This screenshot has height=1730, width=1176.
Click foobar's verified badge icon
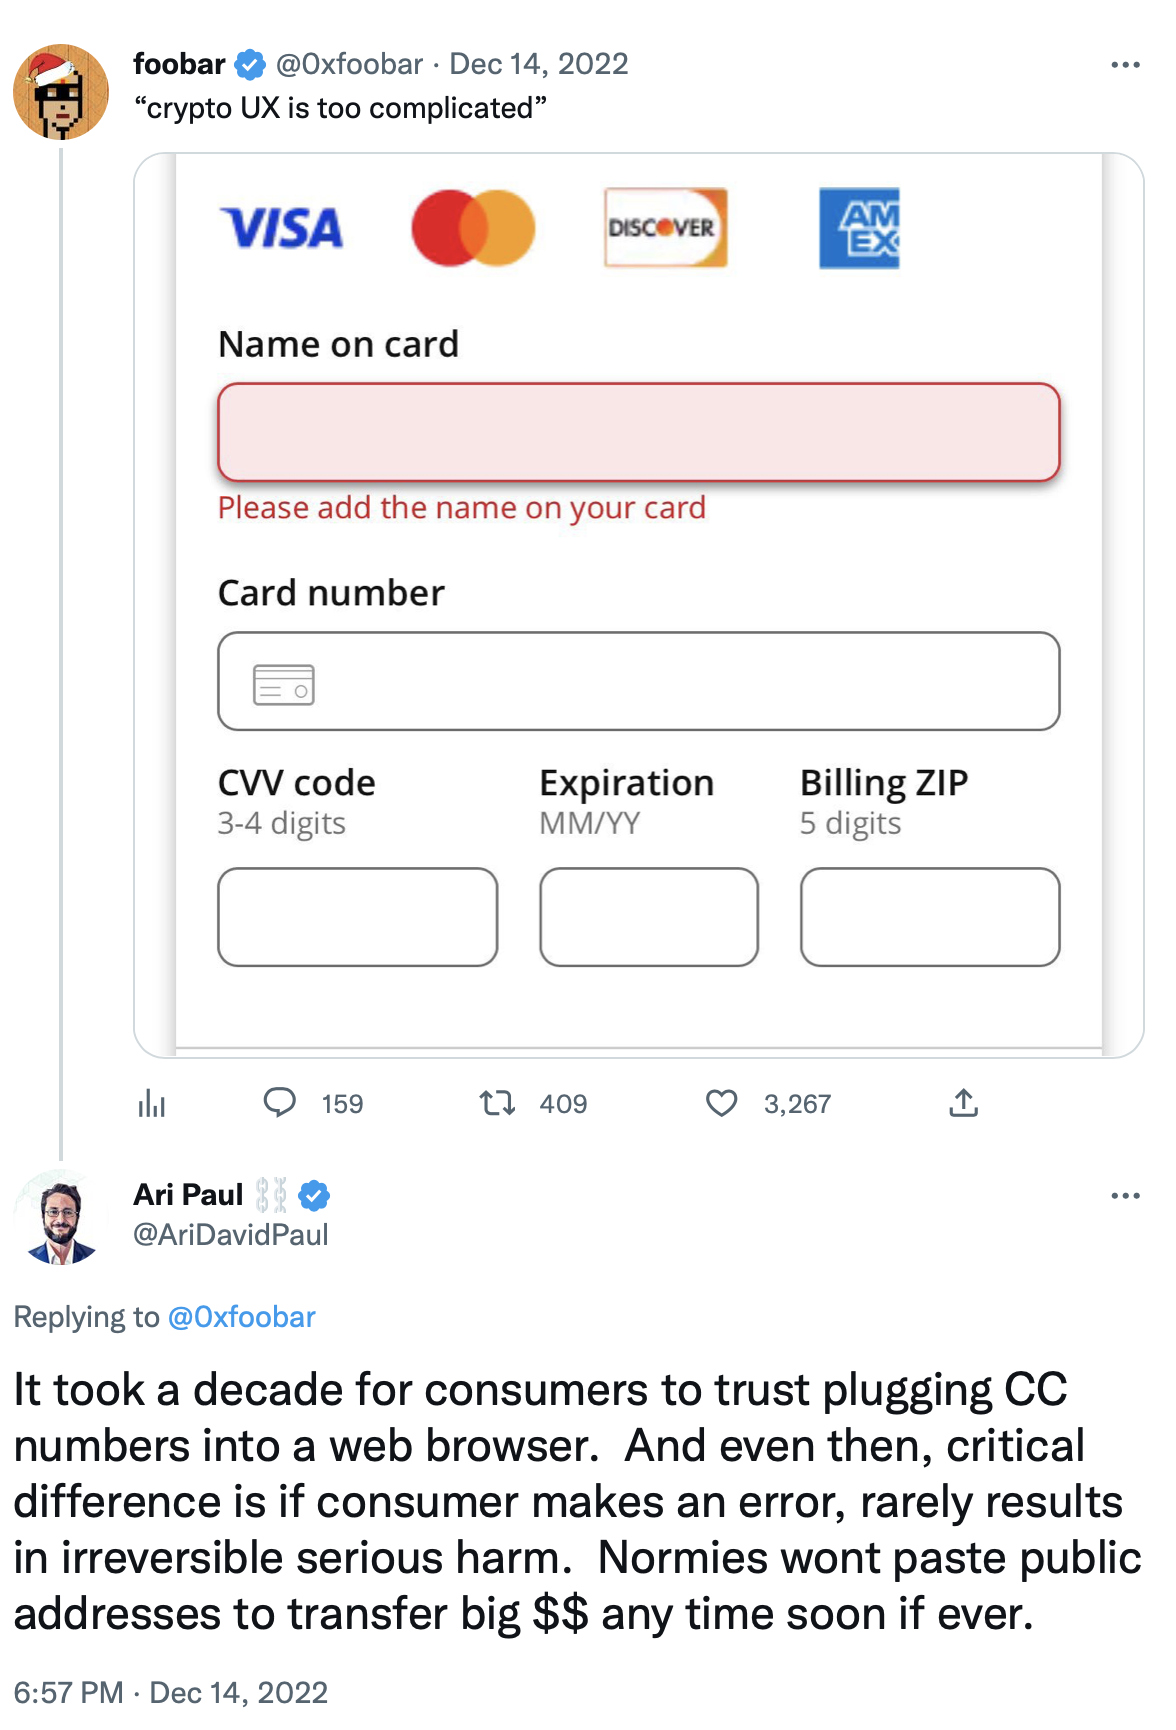(250, 65)
